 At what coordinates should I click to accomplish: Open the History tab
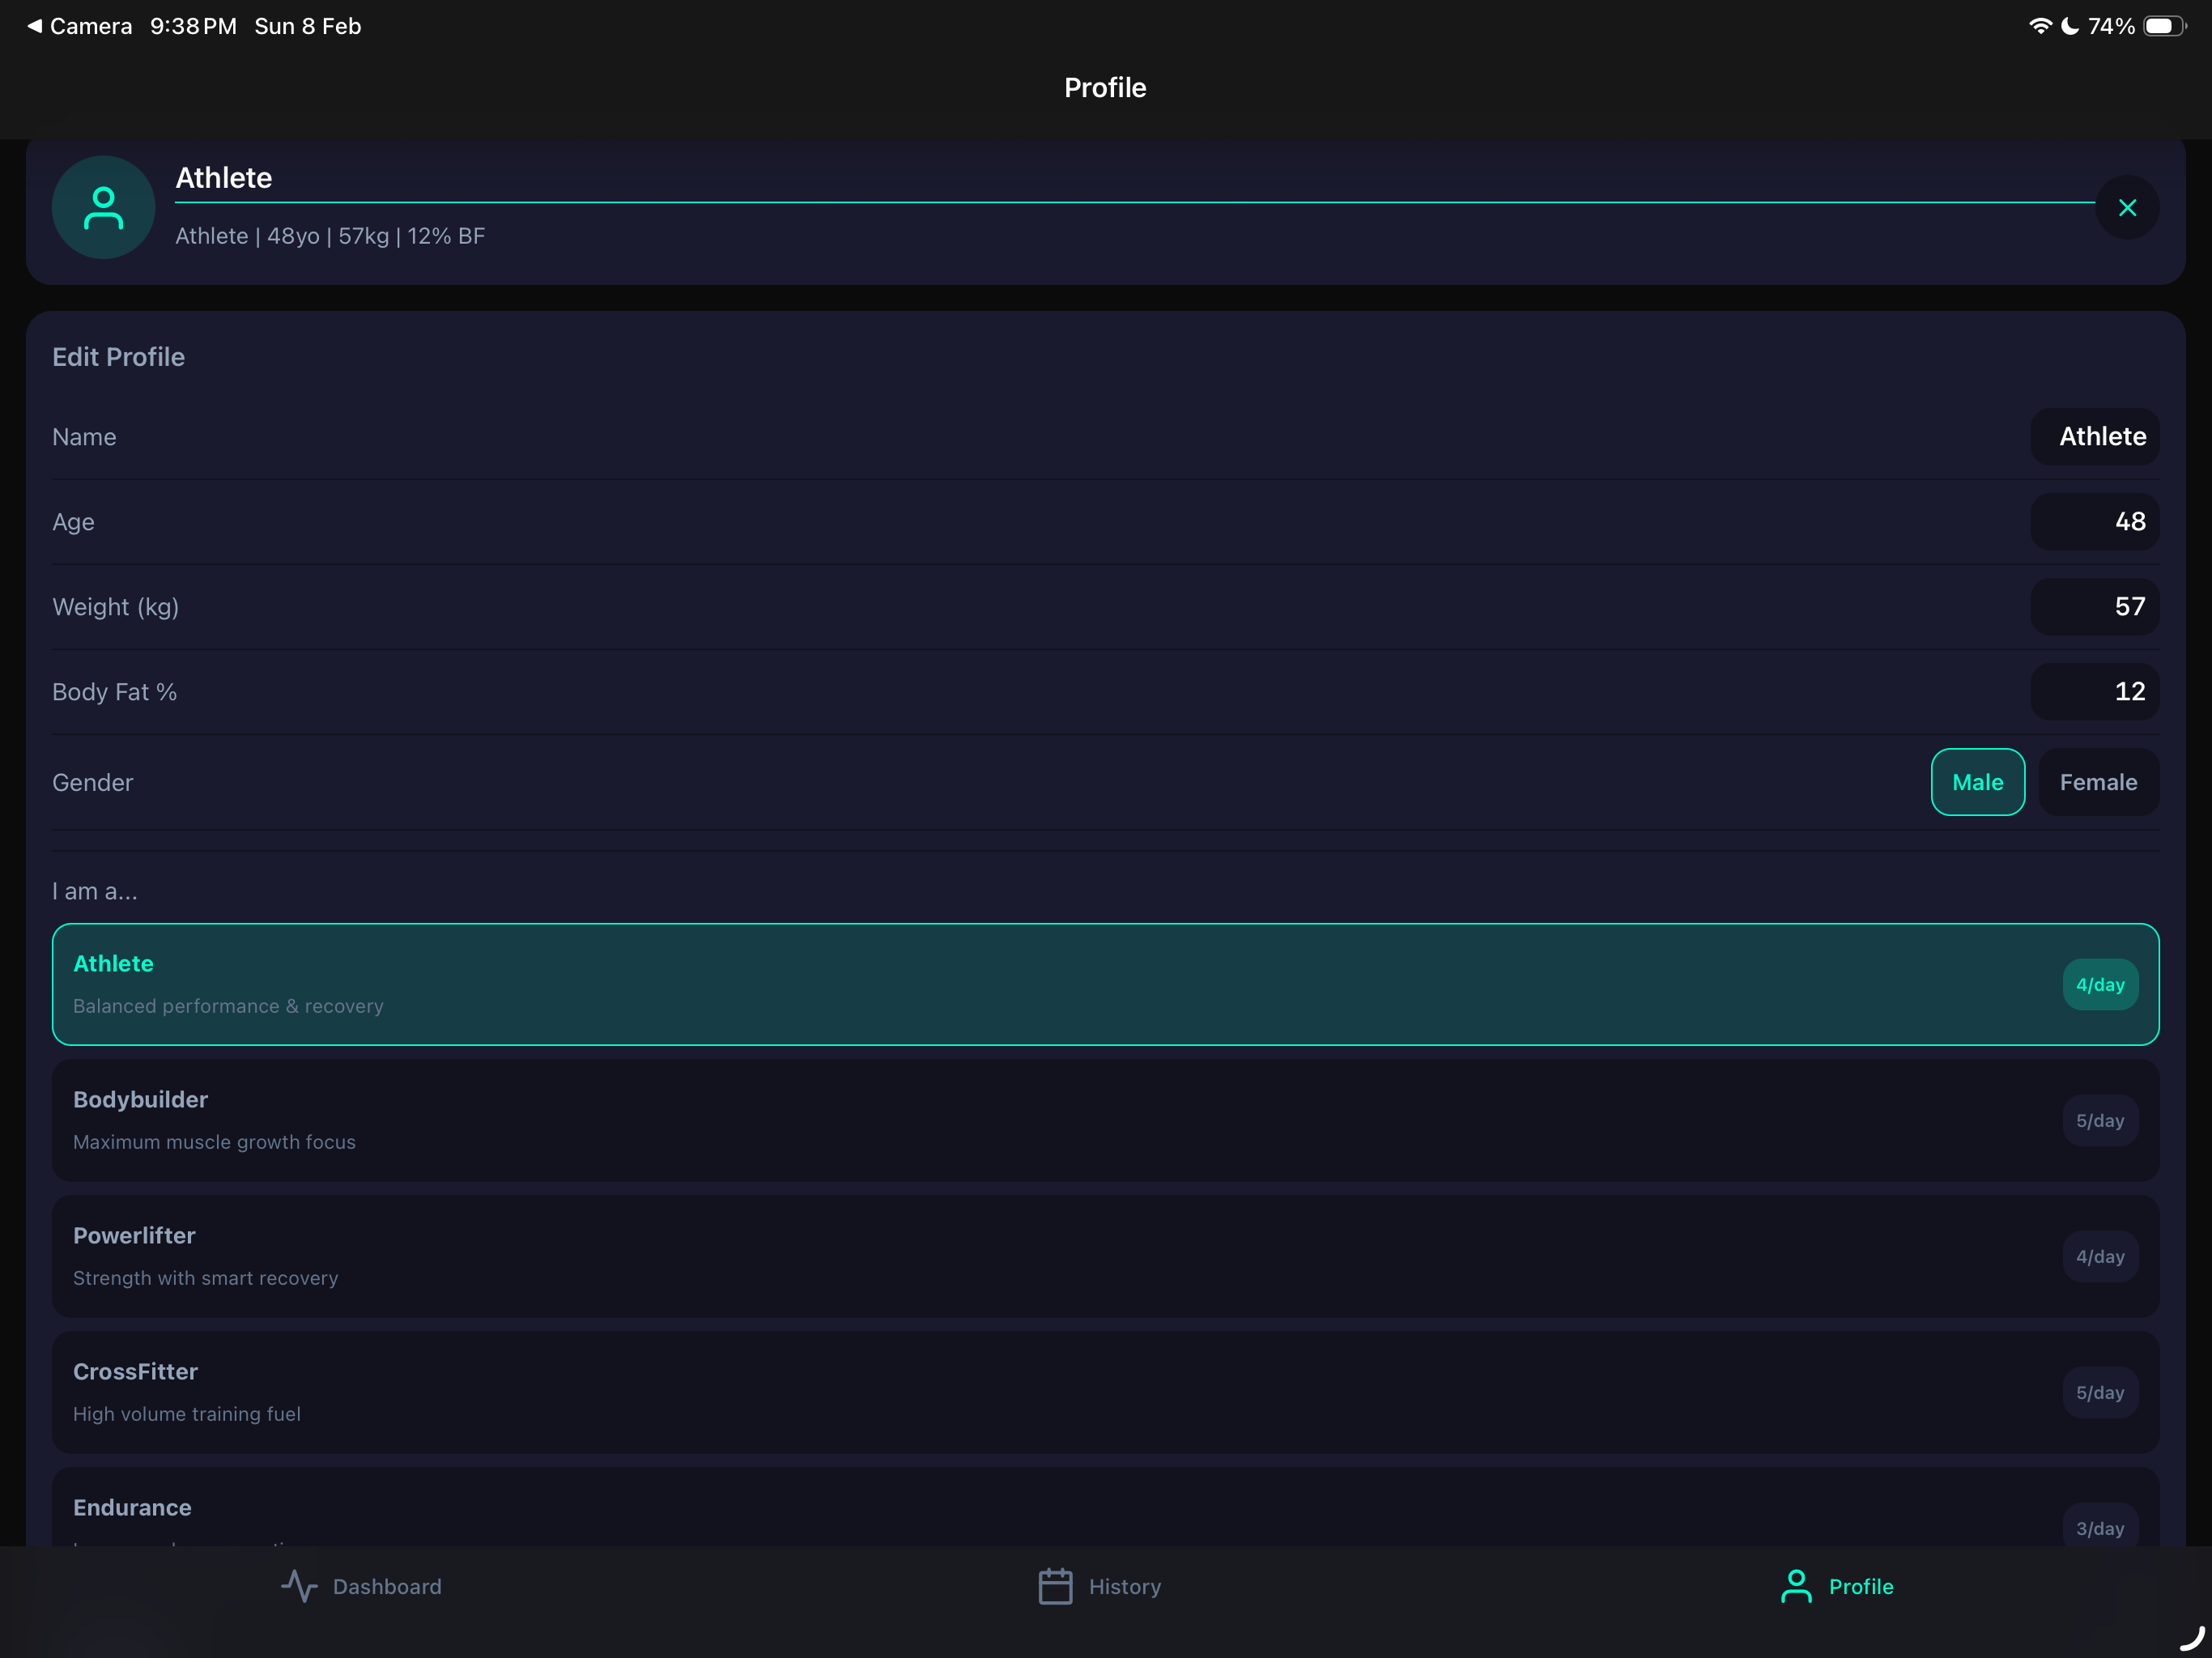1099,1586
